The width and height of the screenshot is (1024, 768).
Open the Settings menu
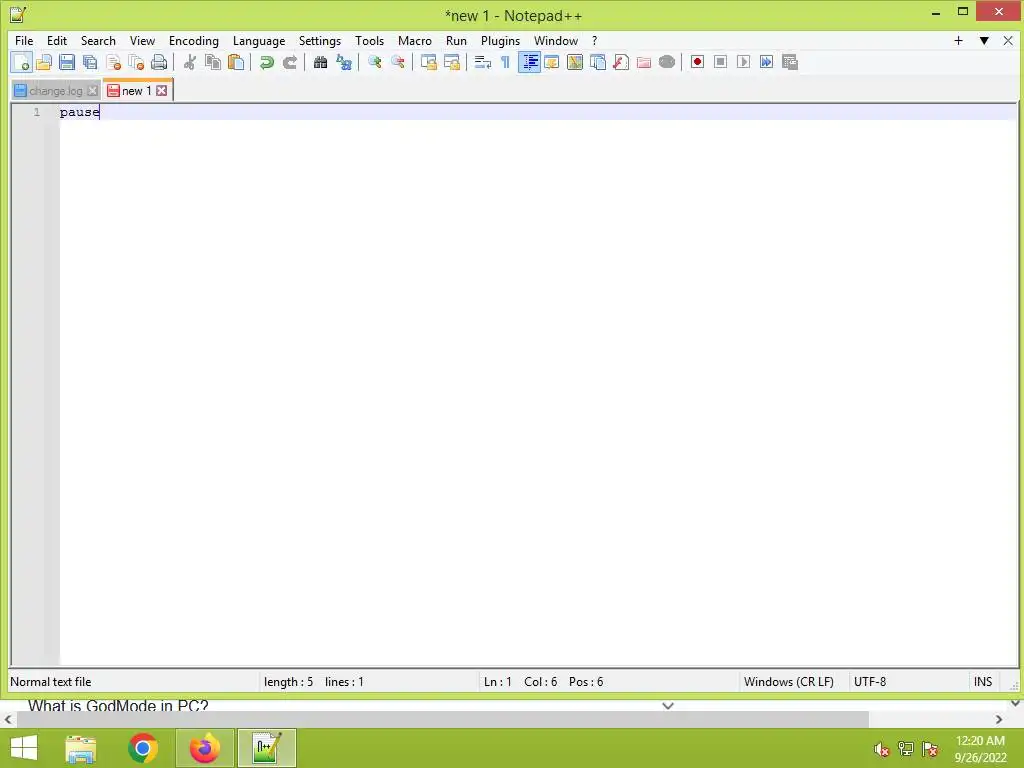tap(320, 40)
